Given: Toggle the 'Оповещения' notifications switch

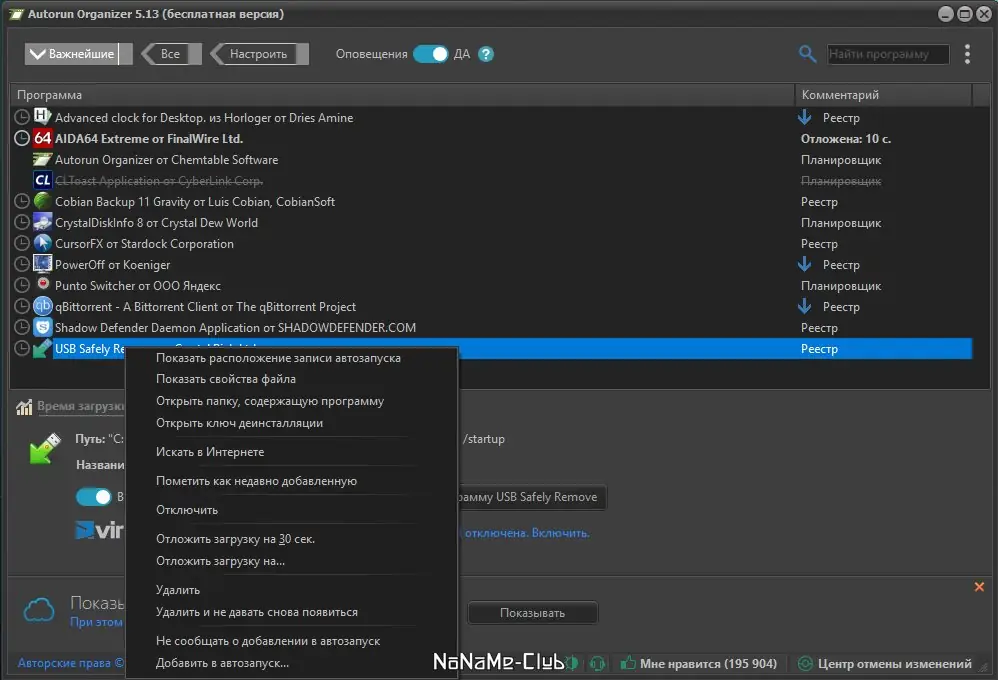Looking at the screenshot, I should pyautogui.click(x=431, y=54).
